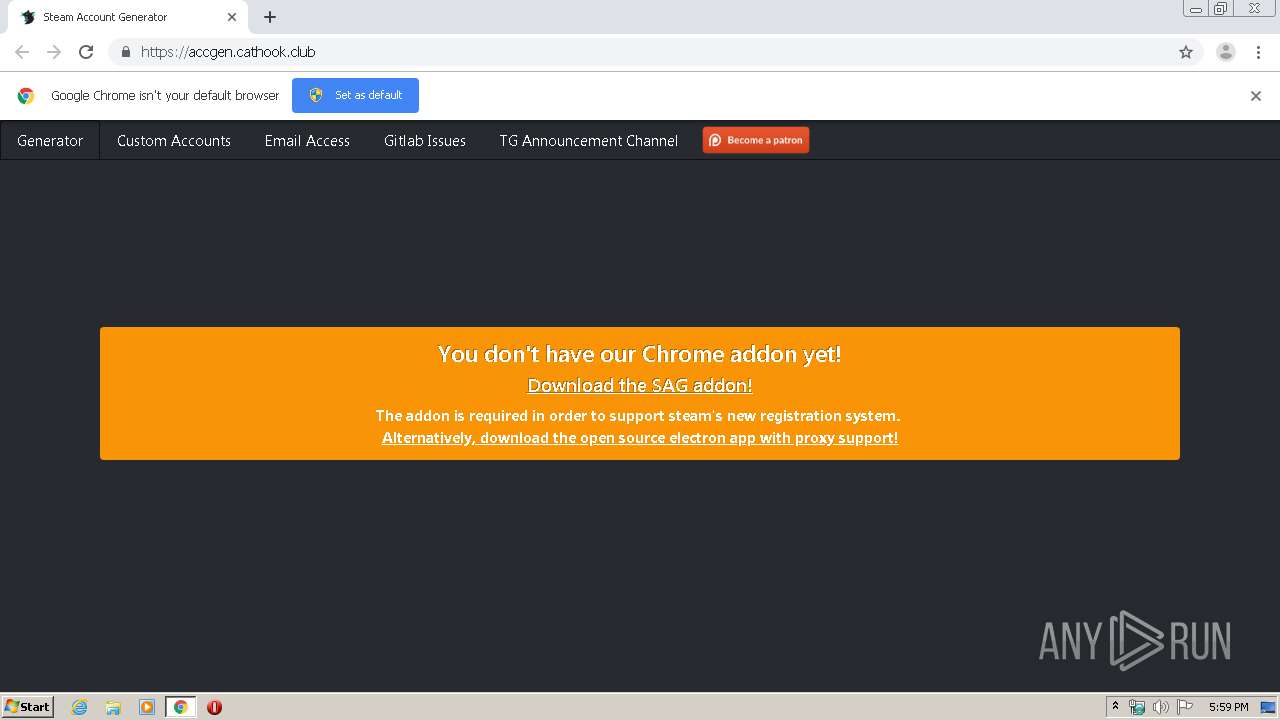Visit TG Announcement Channel
Viewport: 1280px width, 720px height.
(589, 141)
